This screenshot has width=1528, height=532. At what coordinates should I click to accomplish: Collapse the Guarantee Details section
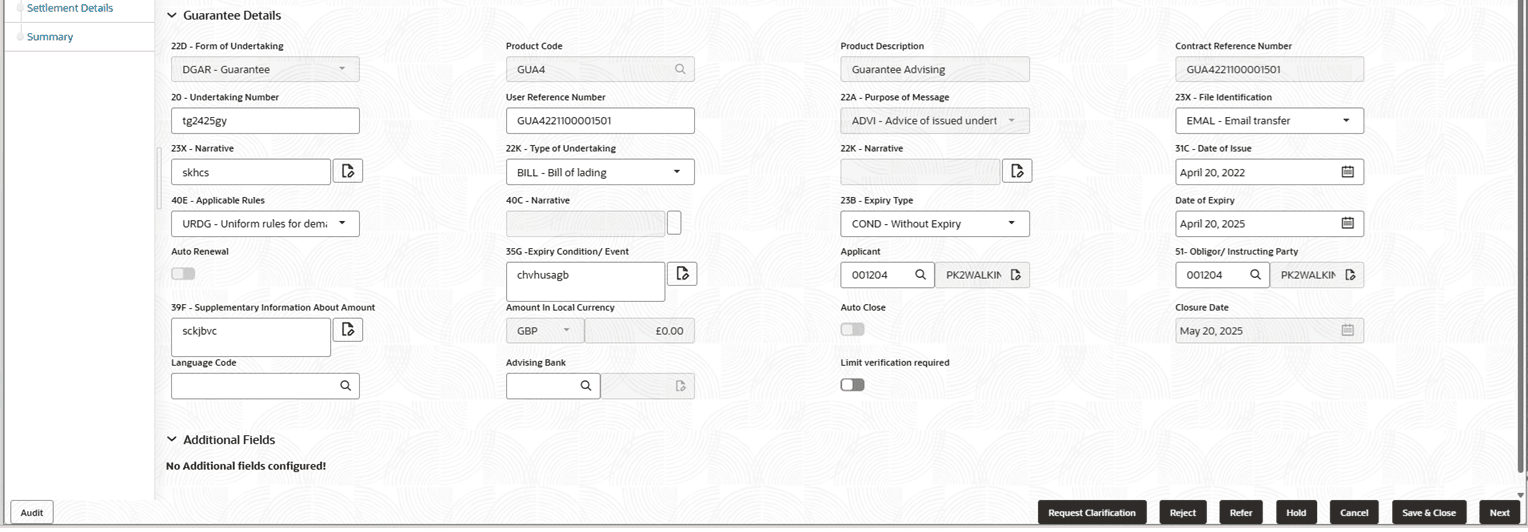[x=172, y=16]
